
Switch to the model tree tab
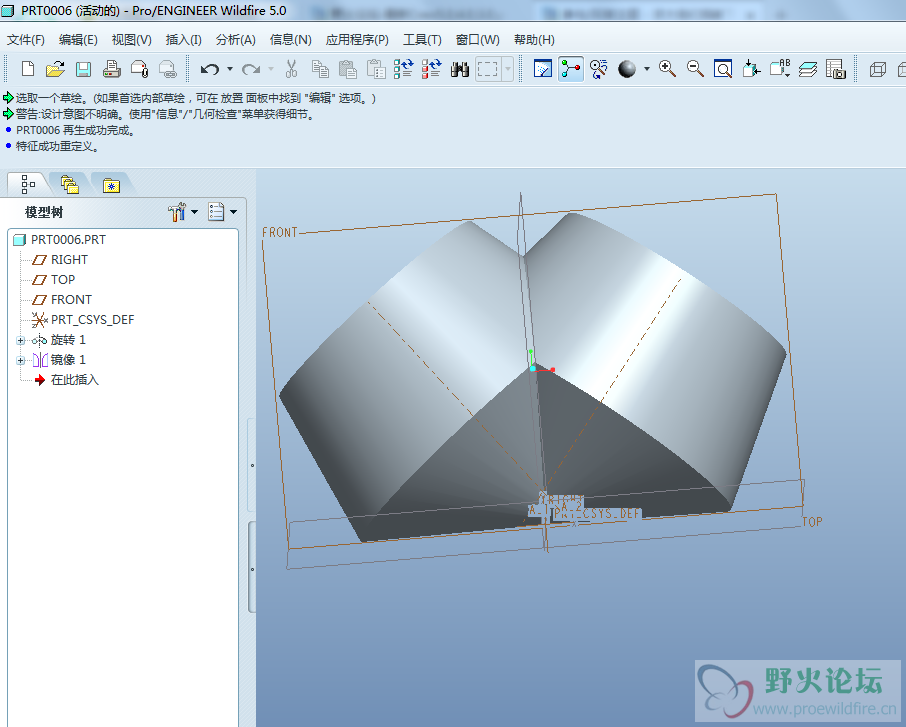(x=28, y=184)
